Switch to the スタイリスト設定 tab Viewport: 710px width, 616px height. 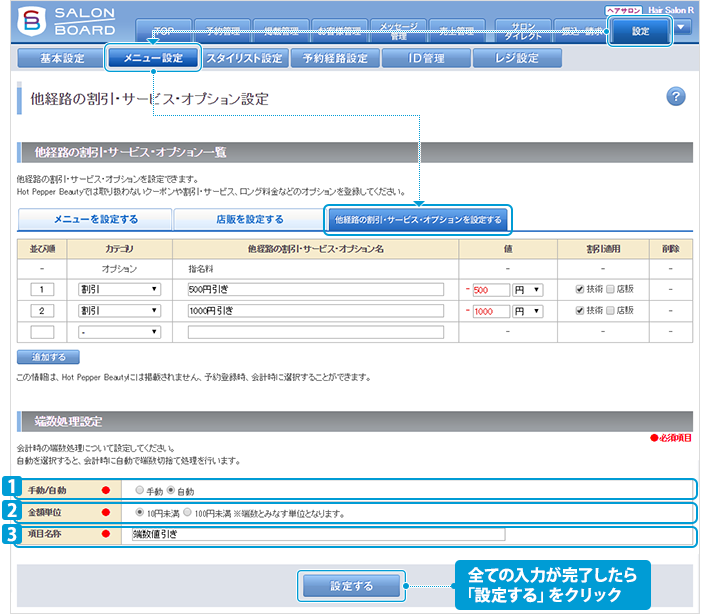coord(244,58)
